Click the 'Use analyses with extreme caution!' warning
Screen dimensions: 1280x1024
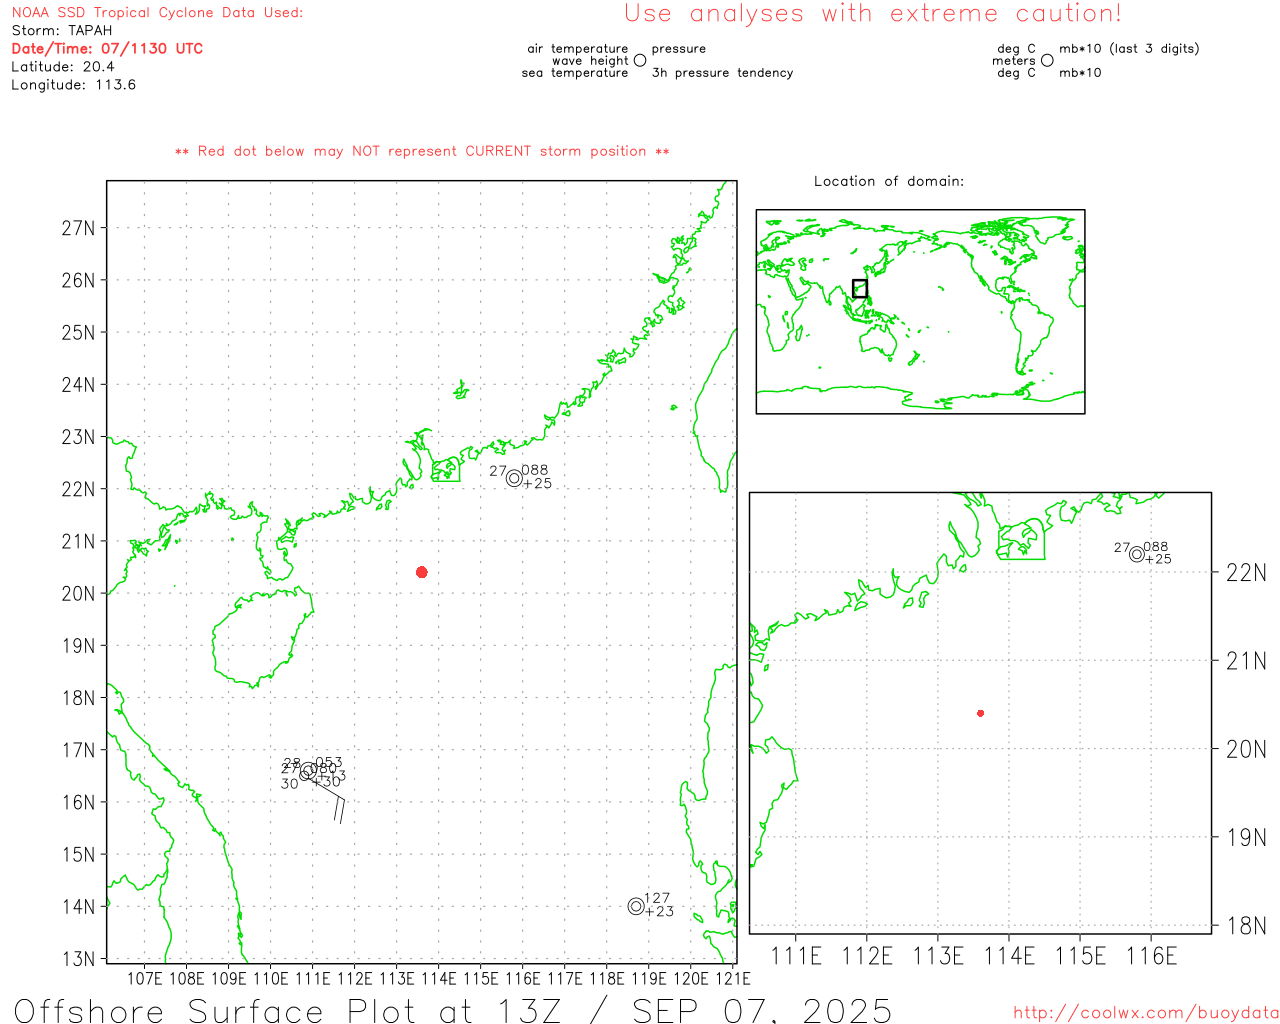[873, 14]
